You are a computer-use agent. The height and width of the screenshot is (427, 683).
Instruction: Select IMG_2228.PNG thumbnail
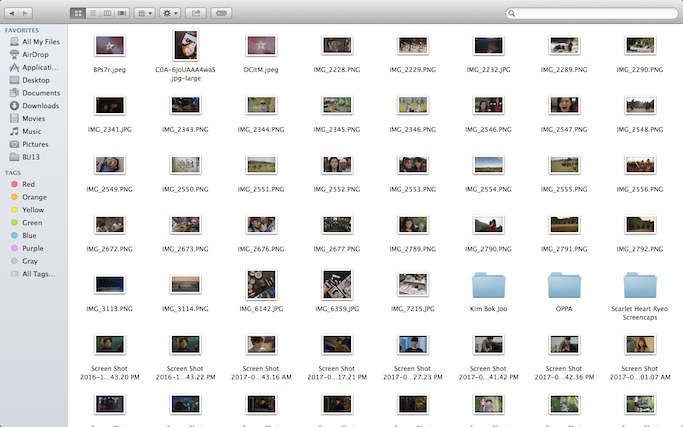tap(337, 45)
